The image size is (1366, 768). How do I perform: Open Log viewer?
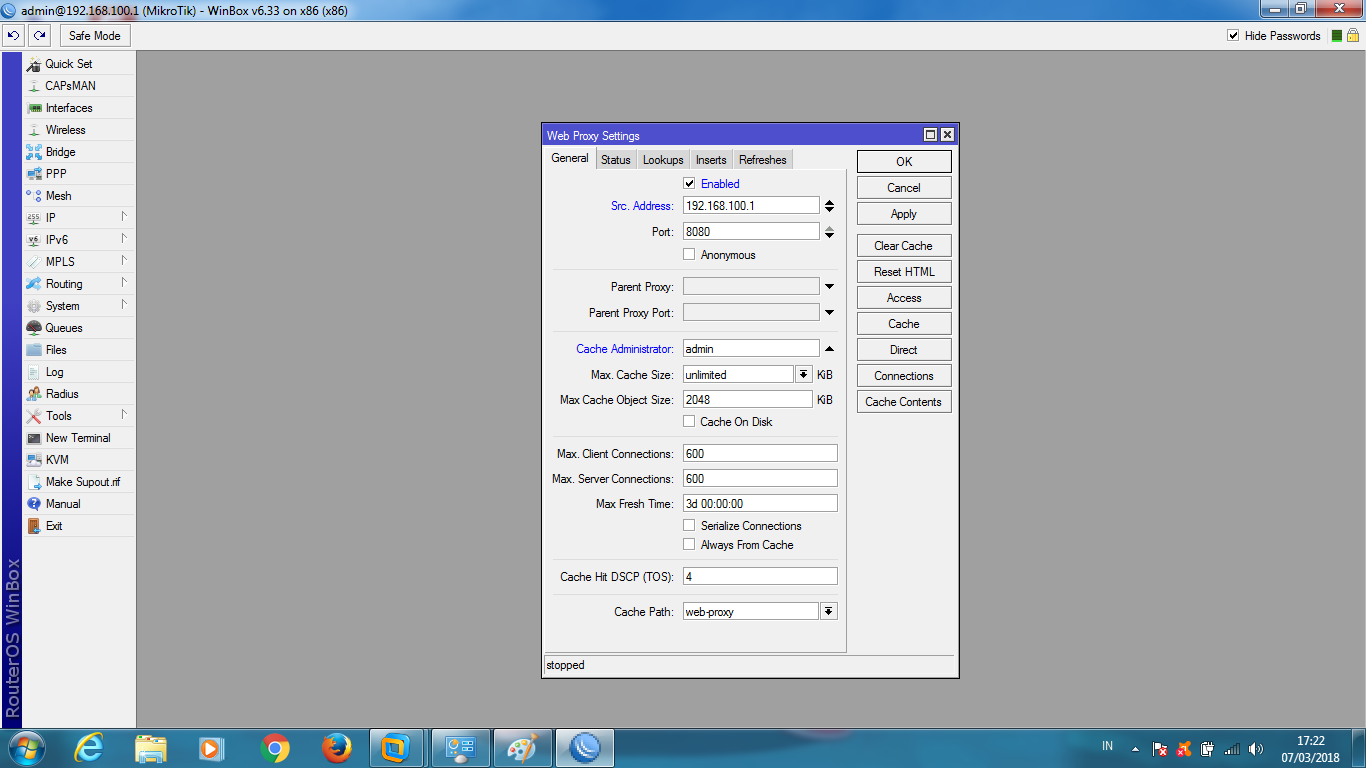tap(79, 372)
